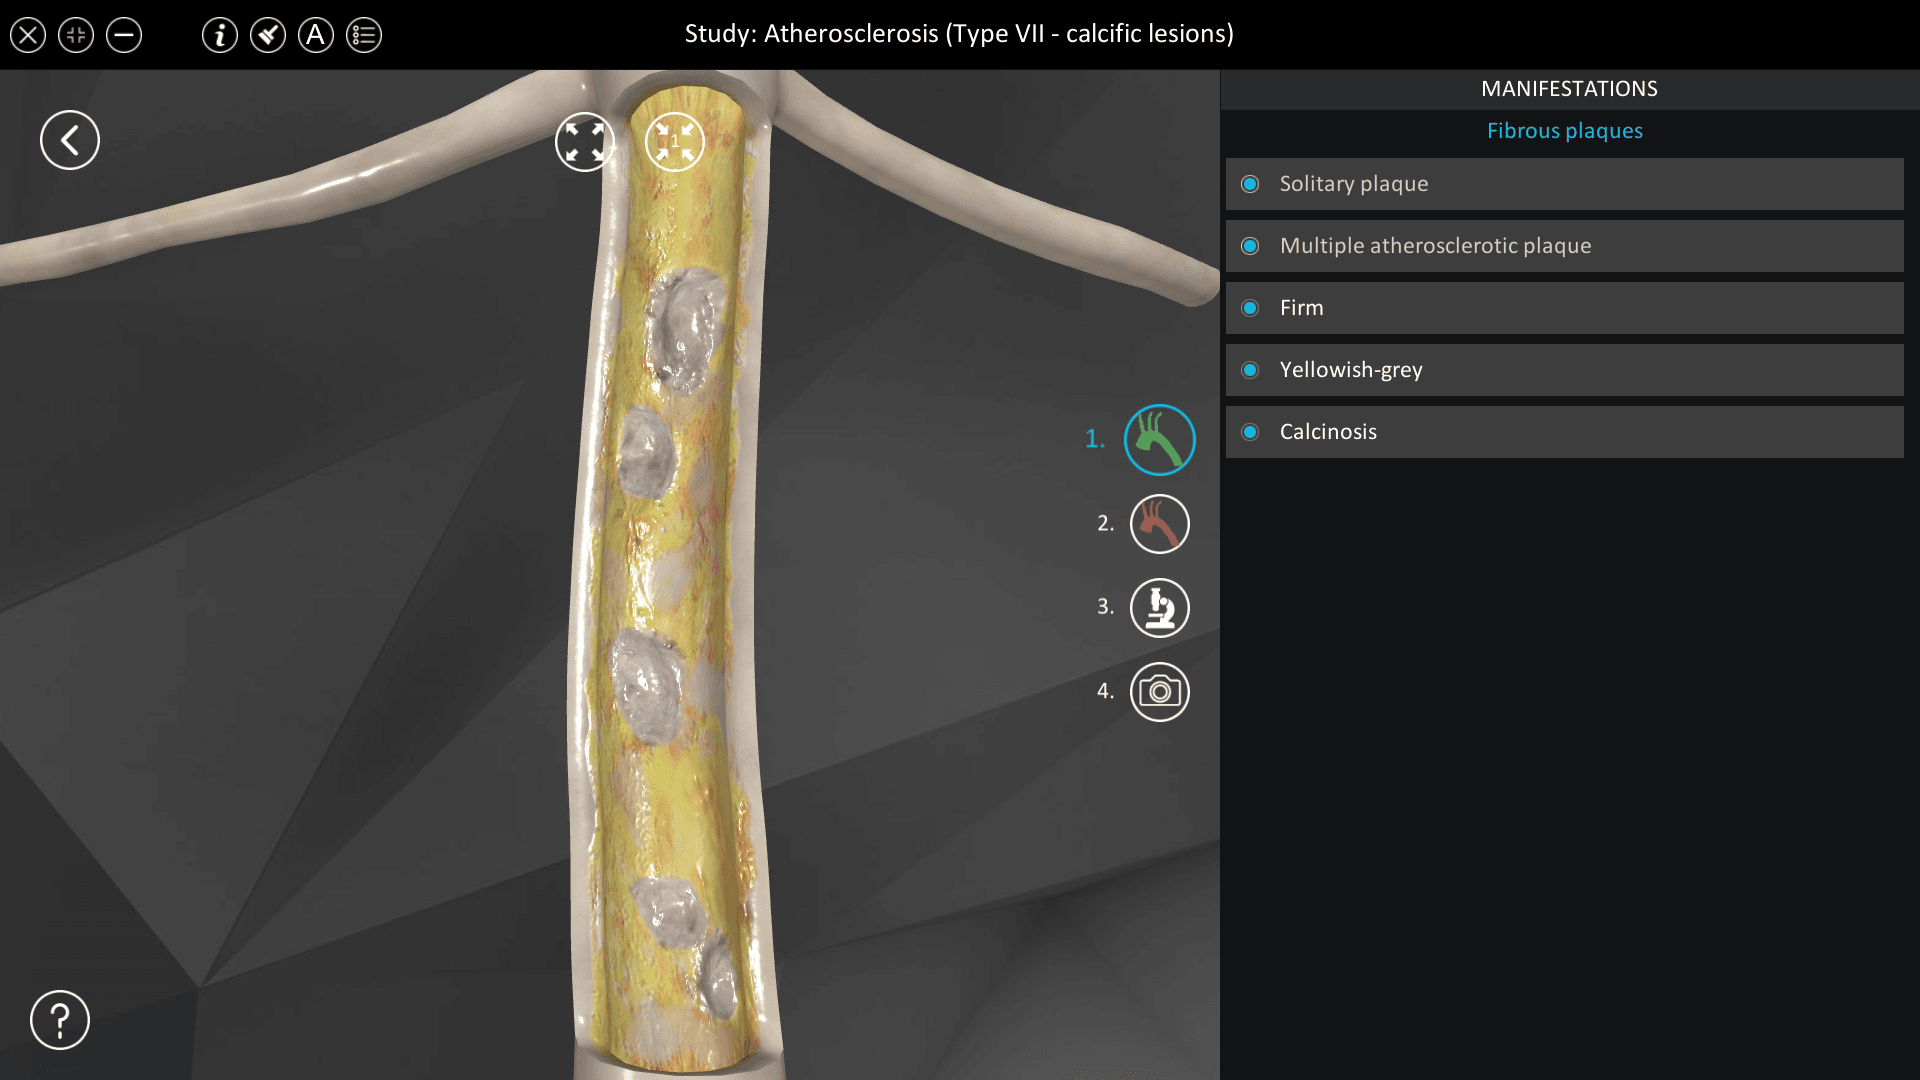The height and width of the screenshot is (1080, 1920).
Task: Reset zoom with the inward arrows icon
Action: (675, 142)
